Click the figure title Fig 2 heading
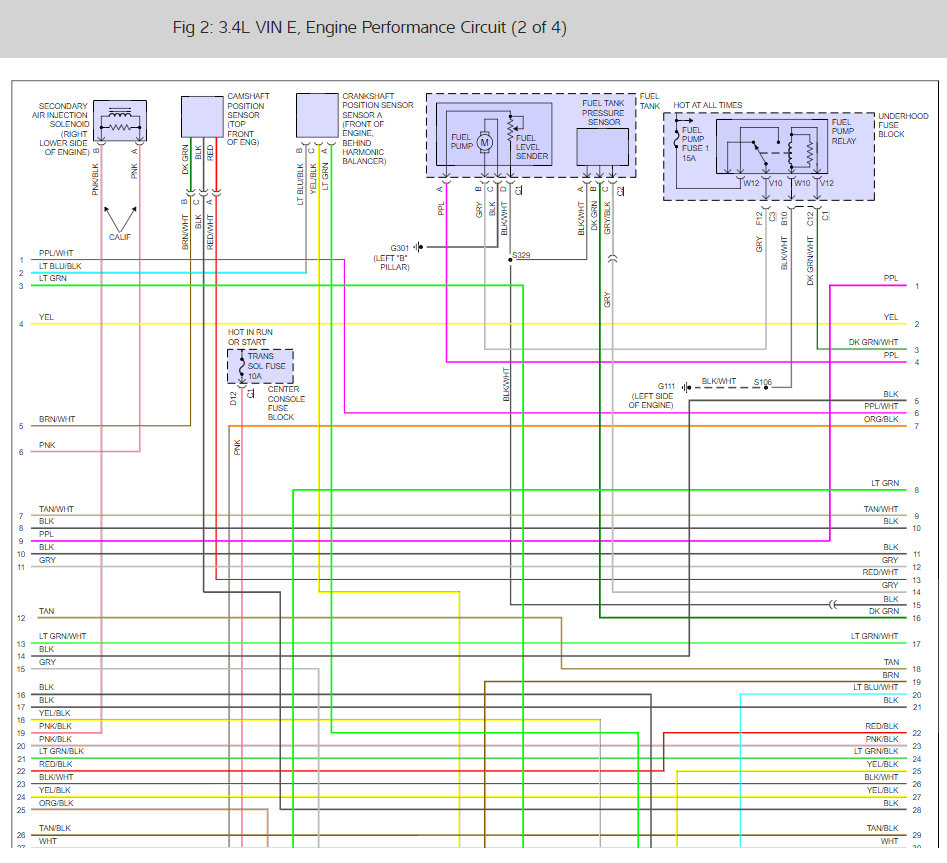Image resolution: width=947 pixels, height=863 pixels. [369, 28]
